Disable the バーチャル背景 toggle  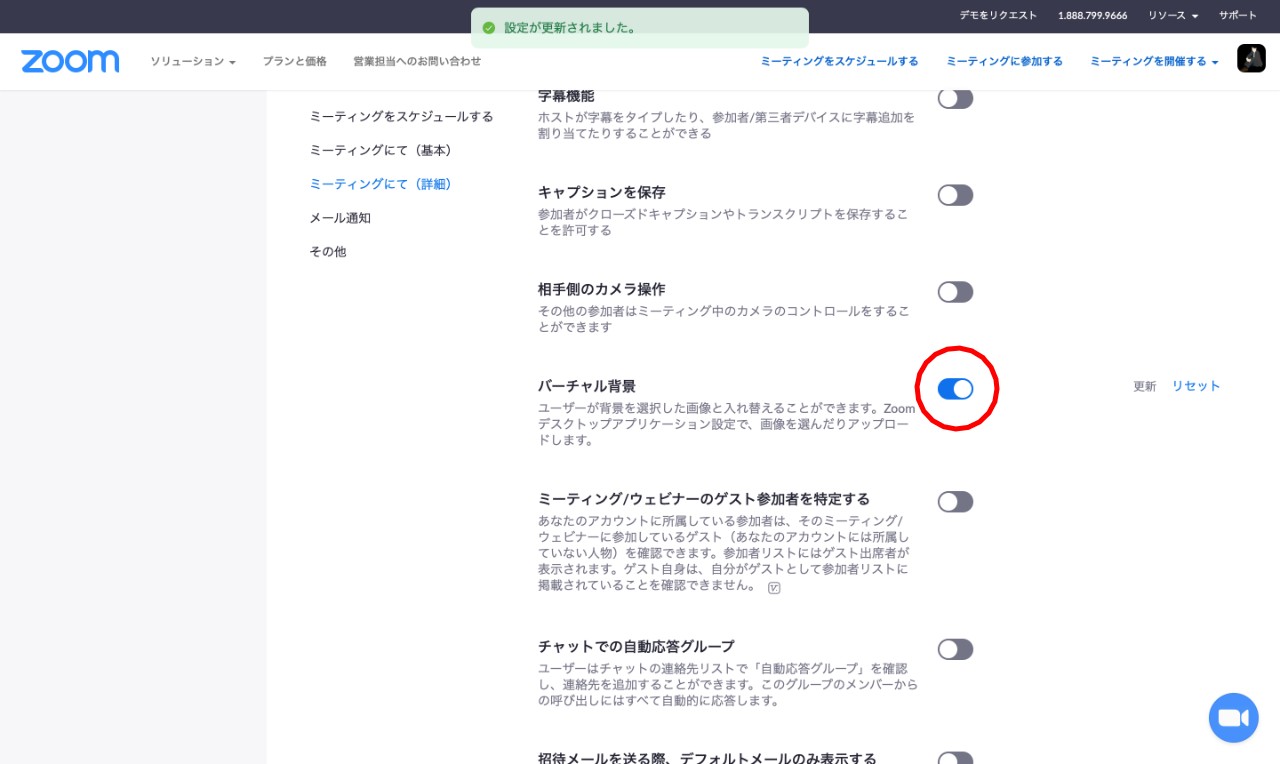click(955, 389)
